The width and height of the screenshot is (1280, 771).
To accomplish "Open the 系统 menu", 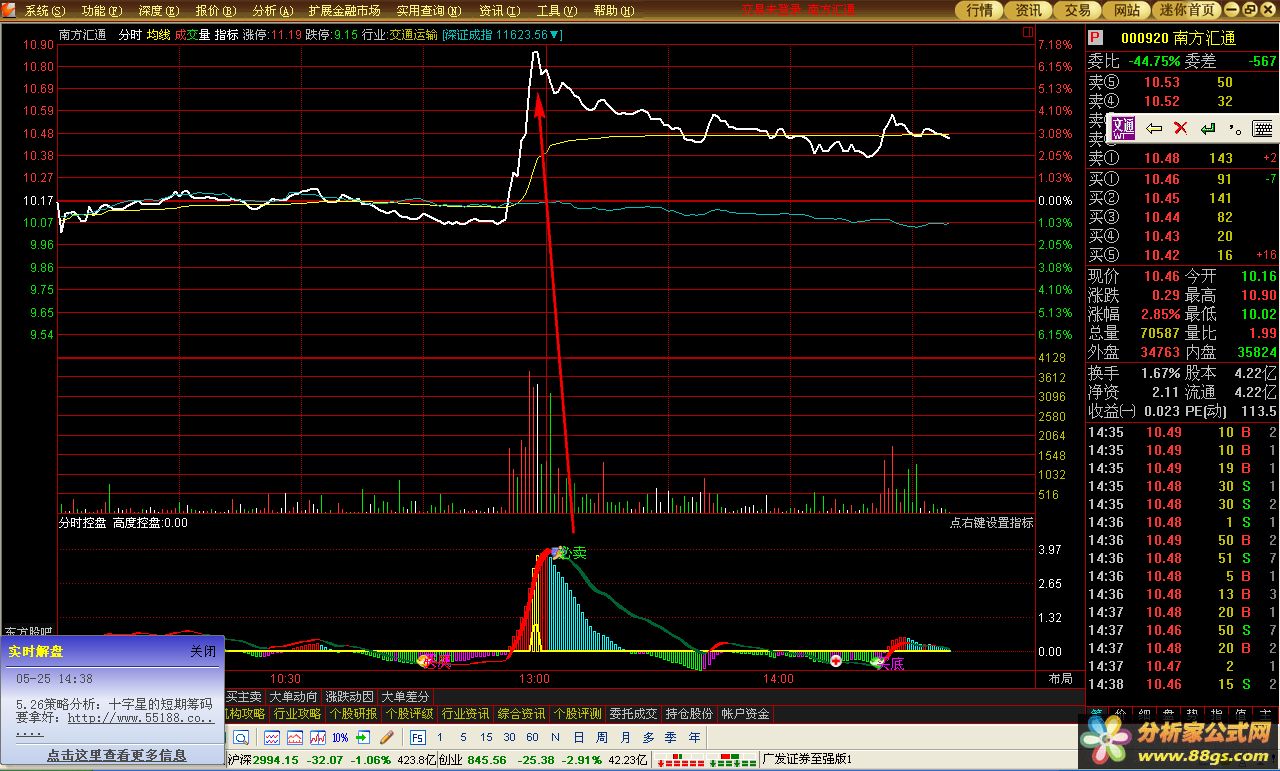I will (x=45, y=11).
